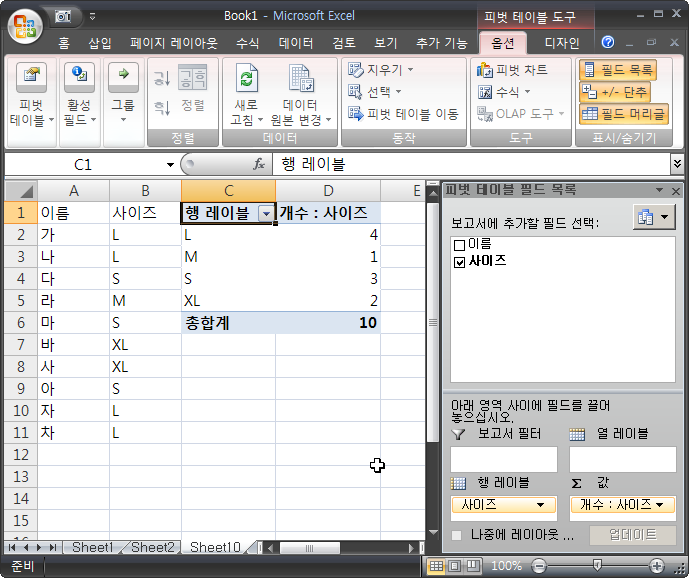Switch to the Sheet1 worksheet tab

coord(92,548)
